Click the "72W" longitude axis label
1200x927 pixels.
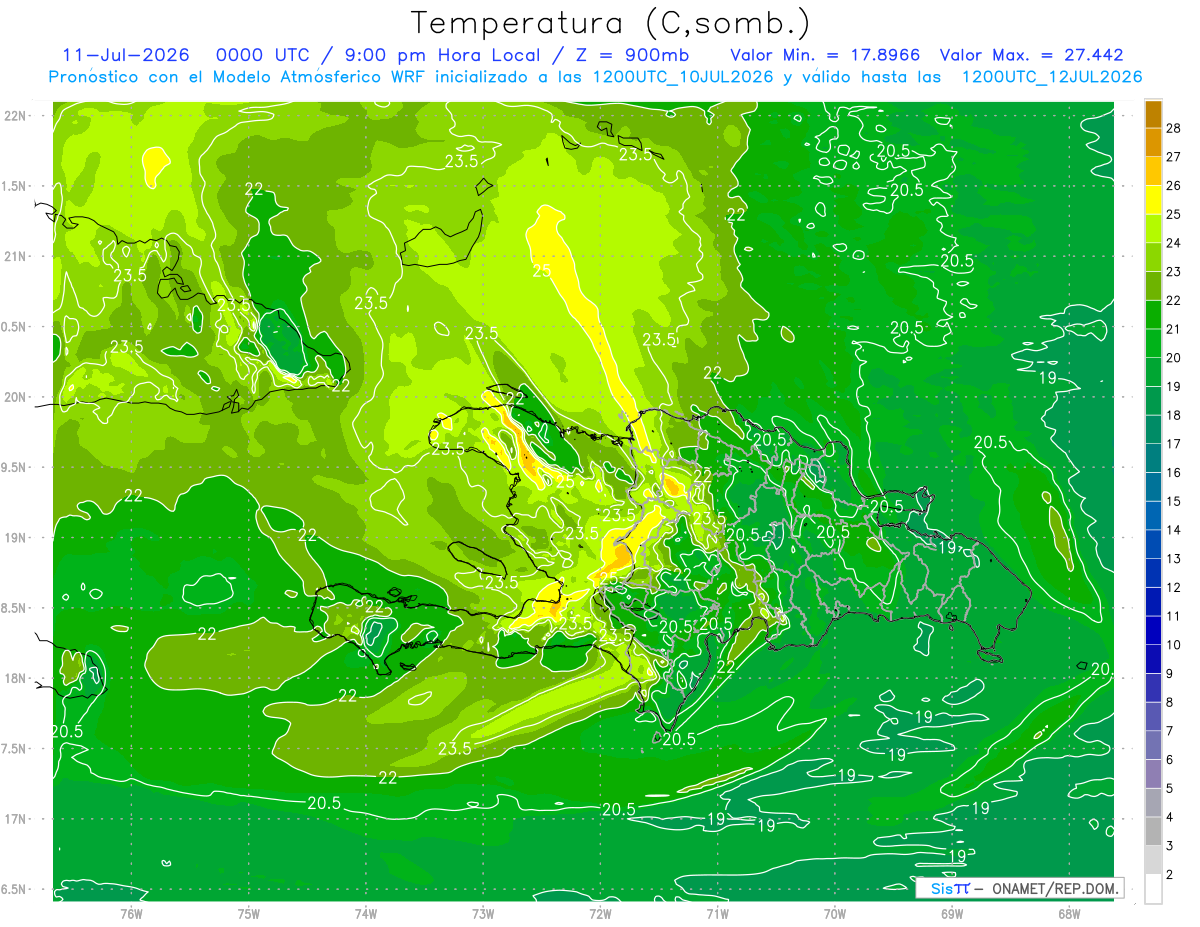click(x=600, y=913)
